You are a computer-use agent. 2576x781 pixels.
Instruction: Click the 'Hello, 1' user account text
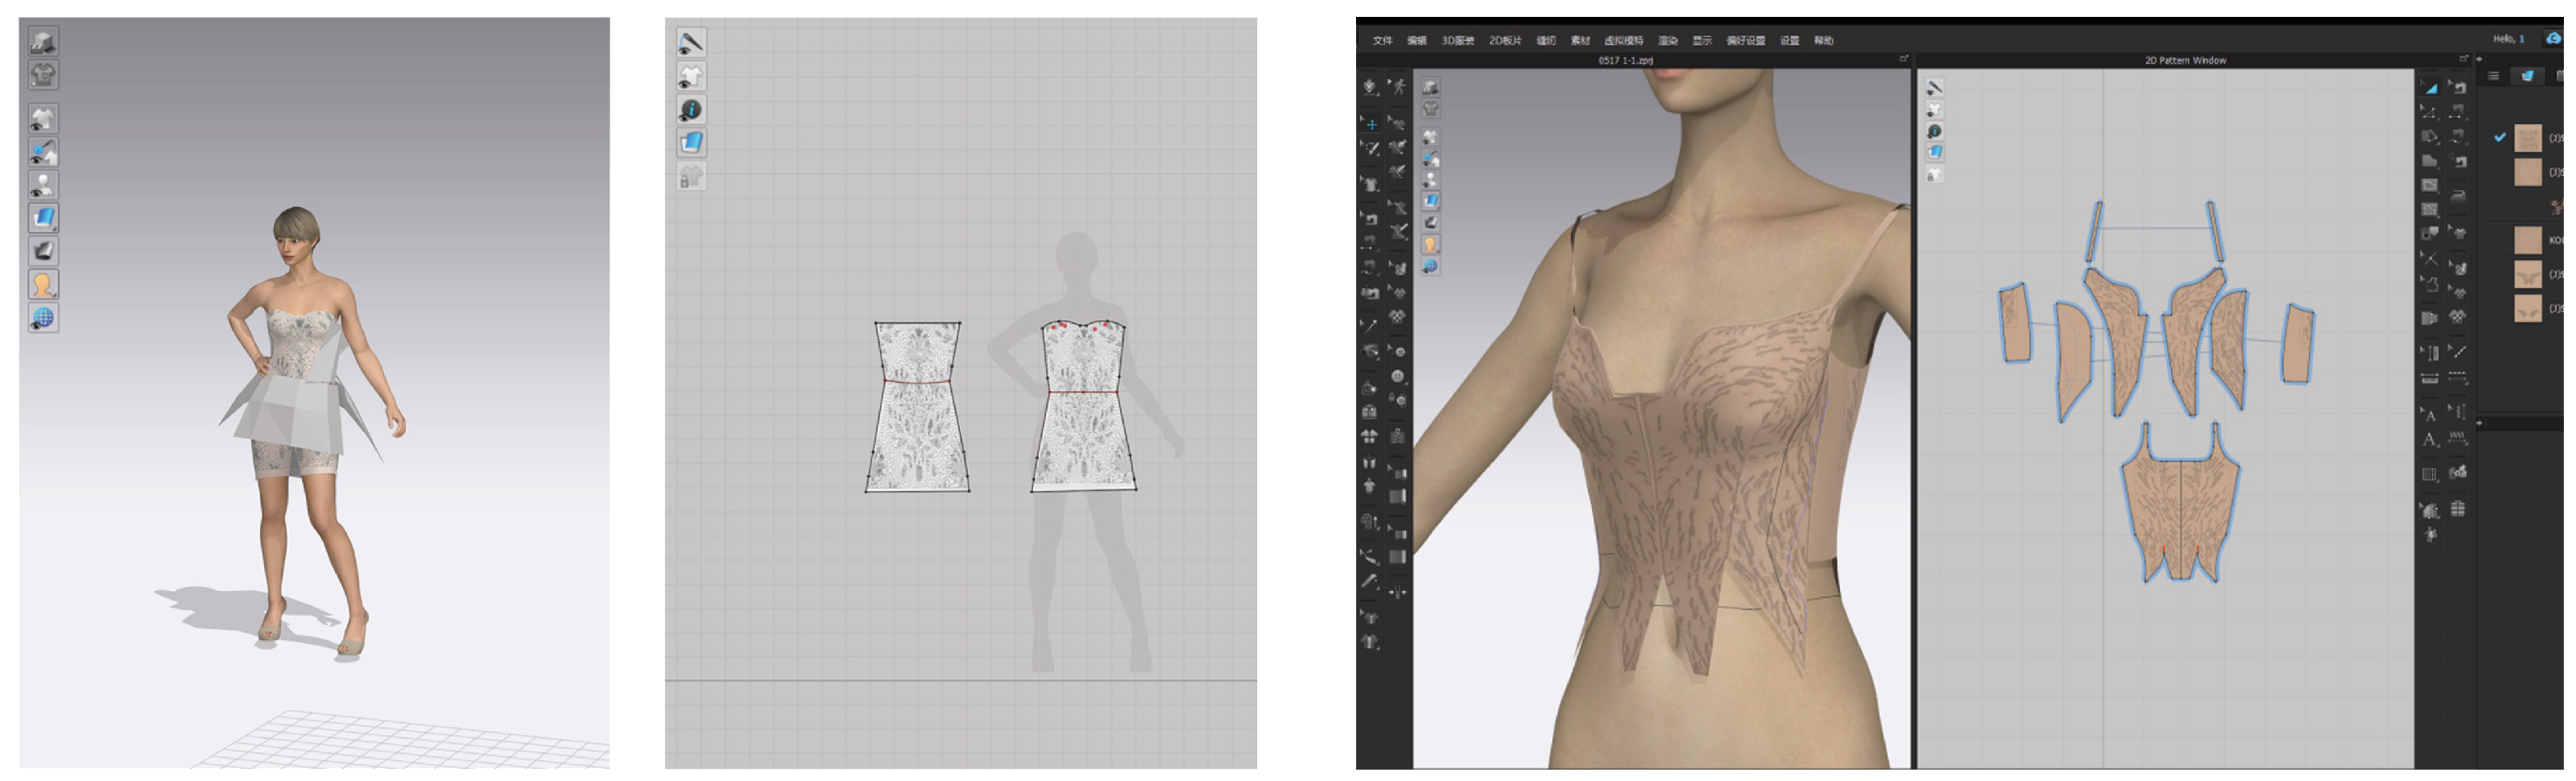[x=2508, y=39]
